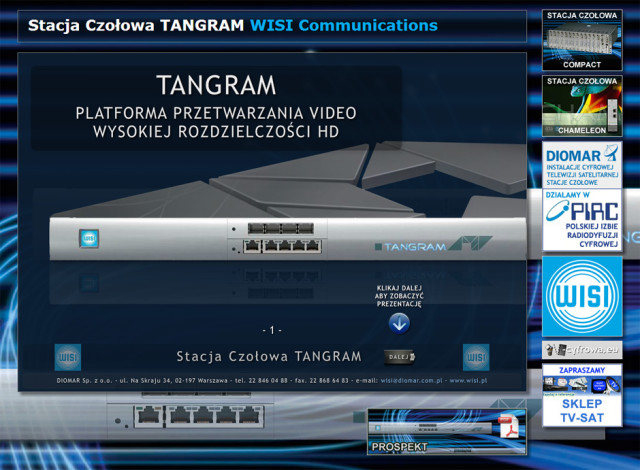
Task: Click the PDF icon on the PROSPEKT banner
Action: coord(508,427)
